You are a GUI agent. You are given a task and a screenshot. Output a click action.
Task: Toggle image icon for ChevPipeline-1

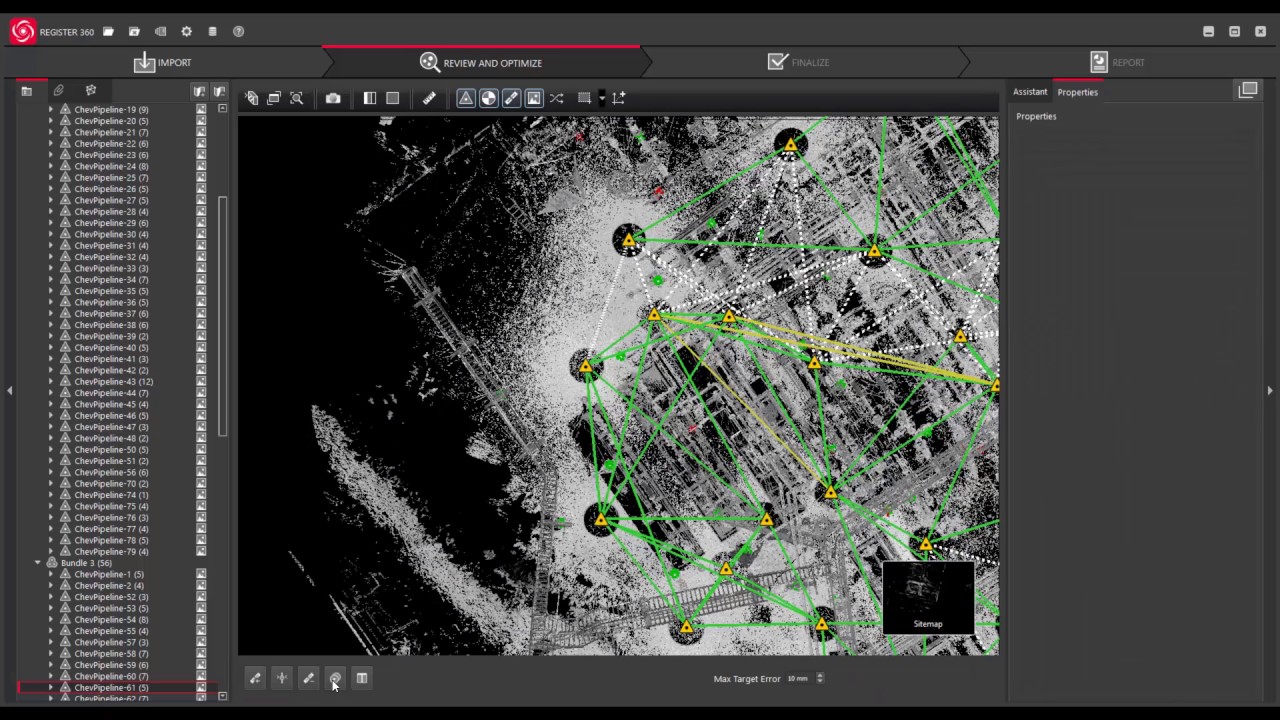201,575
